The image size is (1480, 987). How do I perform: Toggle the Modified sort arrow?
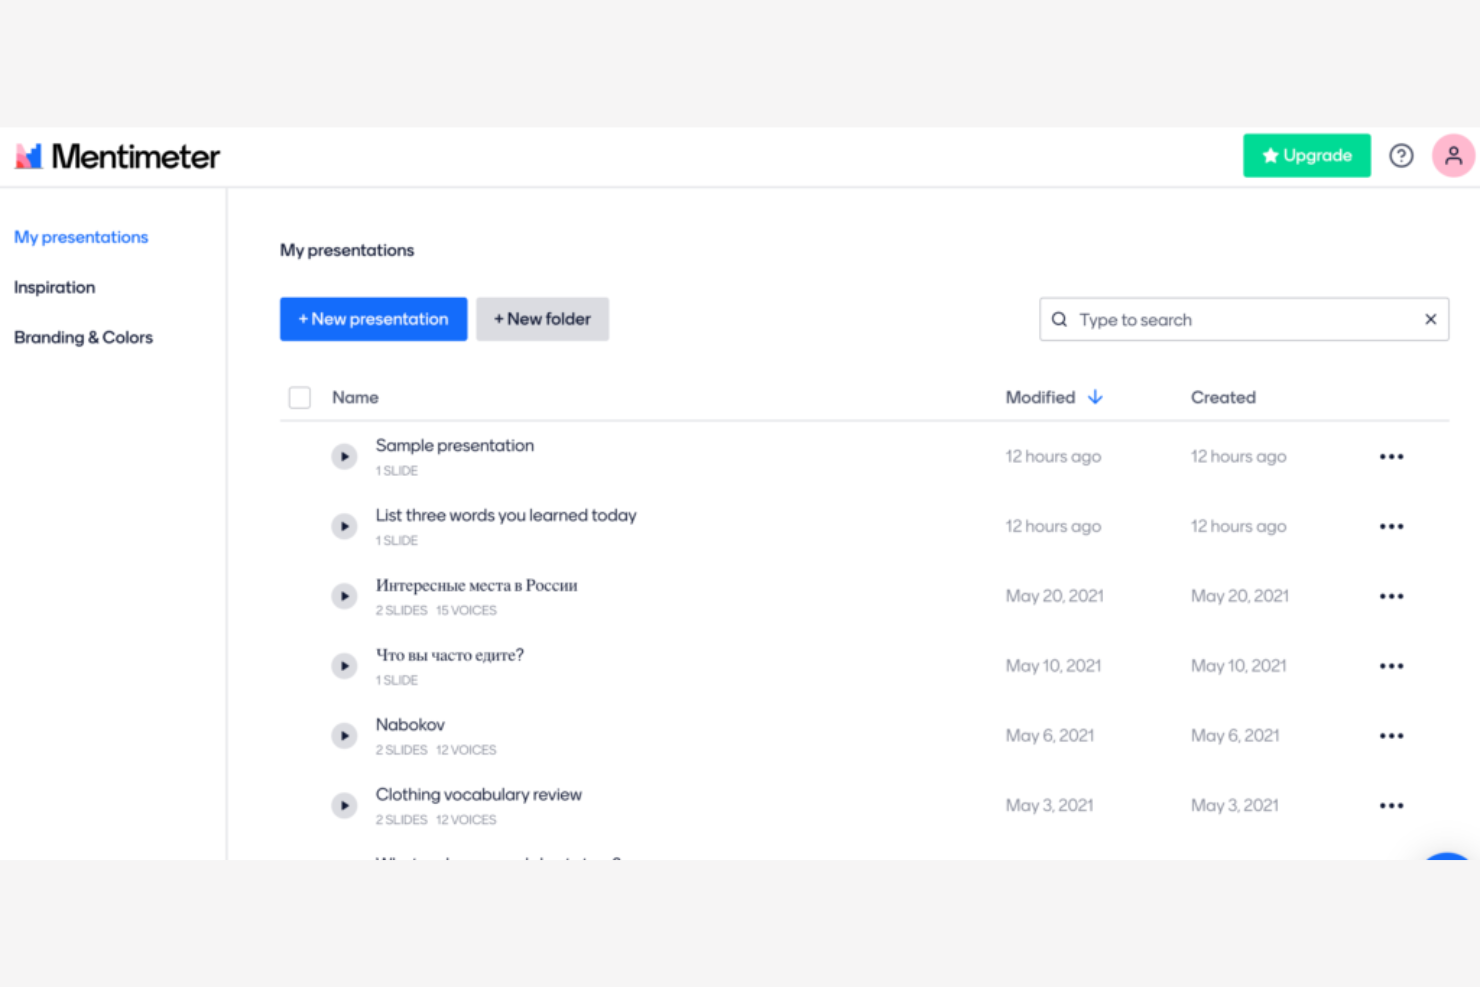pyautogui.click(x=1096, y=397)
